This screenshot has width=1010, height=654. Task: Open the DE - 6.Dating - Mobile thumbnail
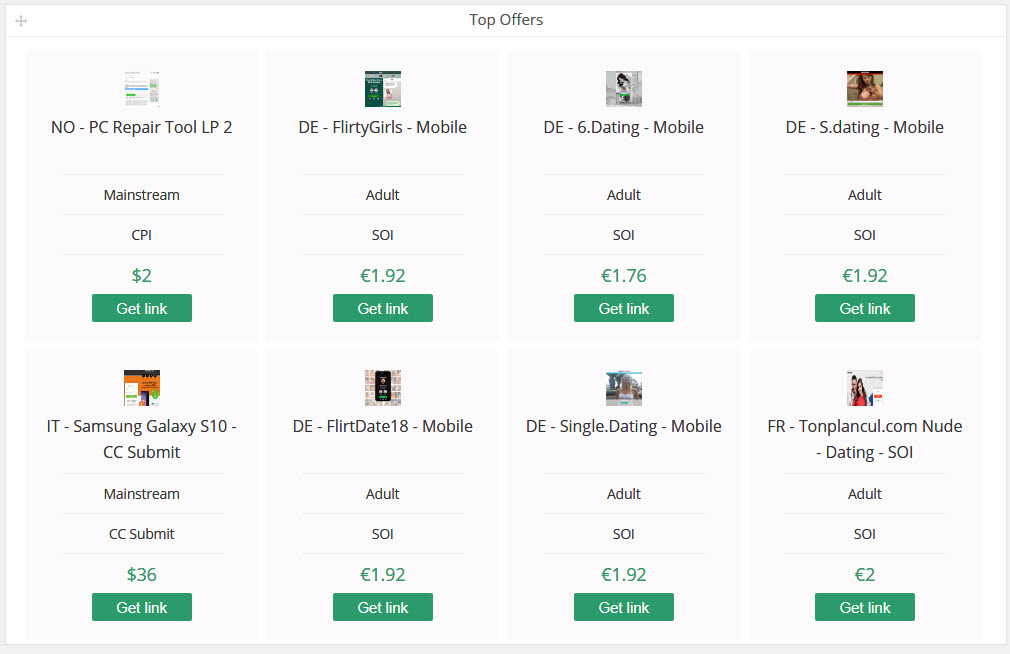[x=624, y=89]
